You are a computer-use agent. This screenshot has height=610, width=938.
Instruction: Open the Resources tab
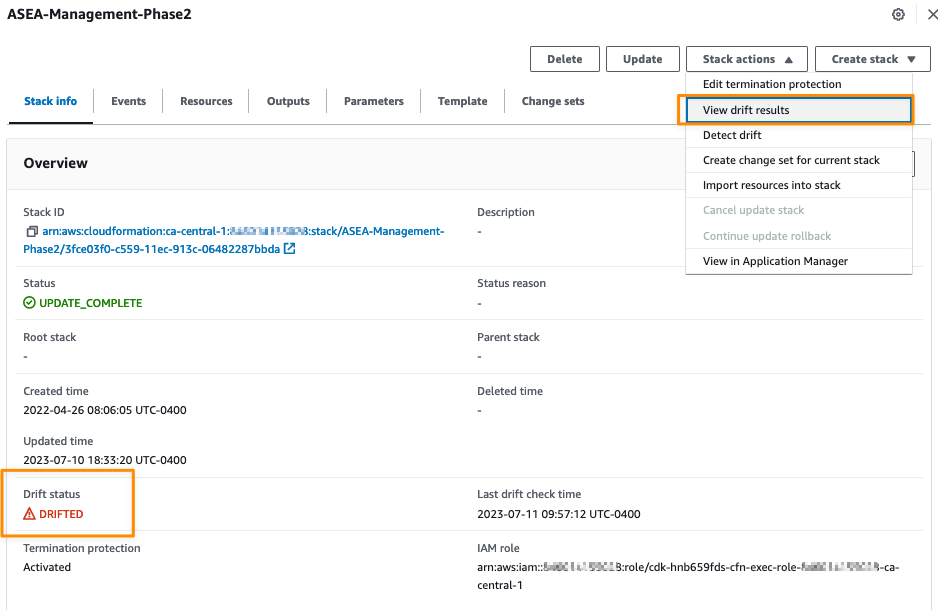206,101
